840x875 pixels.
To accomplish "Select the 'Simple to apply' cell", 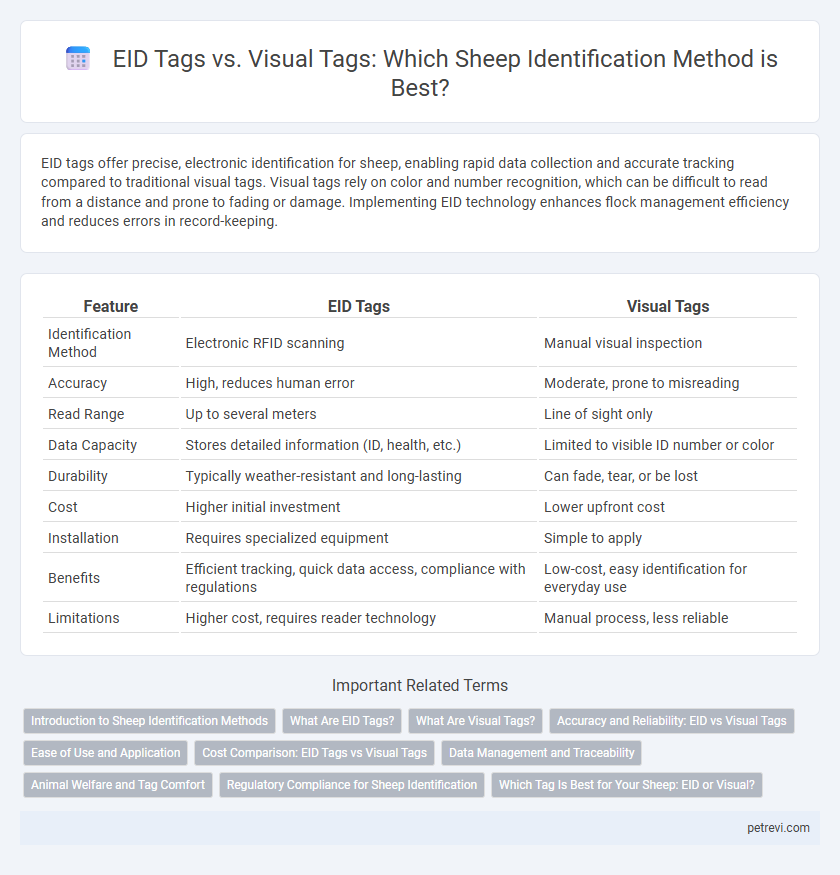I will (668, 538).
